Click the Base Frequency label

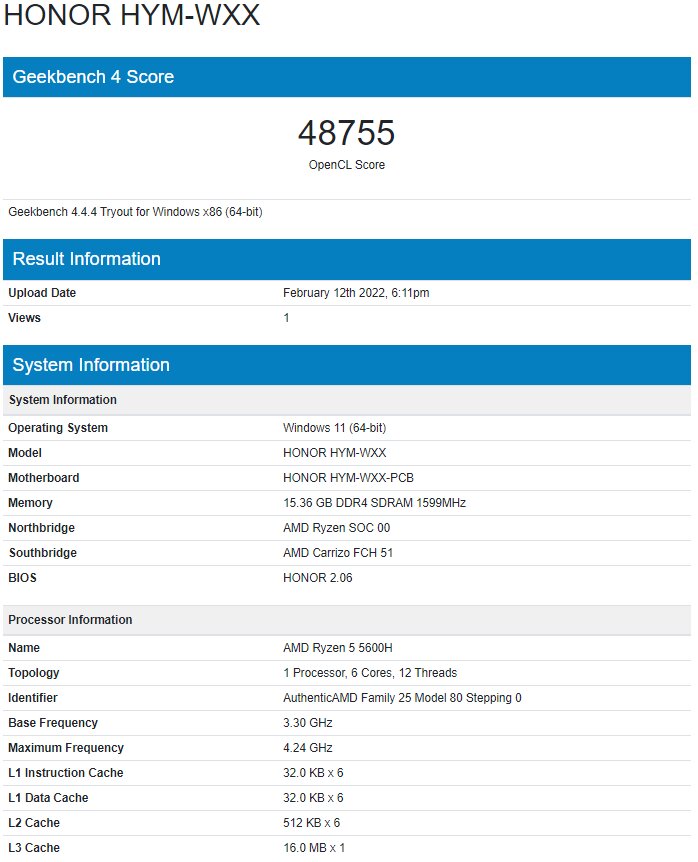click(53, 723)
